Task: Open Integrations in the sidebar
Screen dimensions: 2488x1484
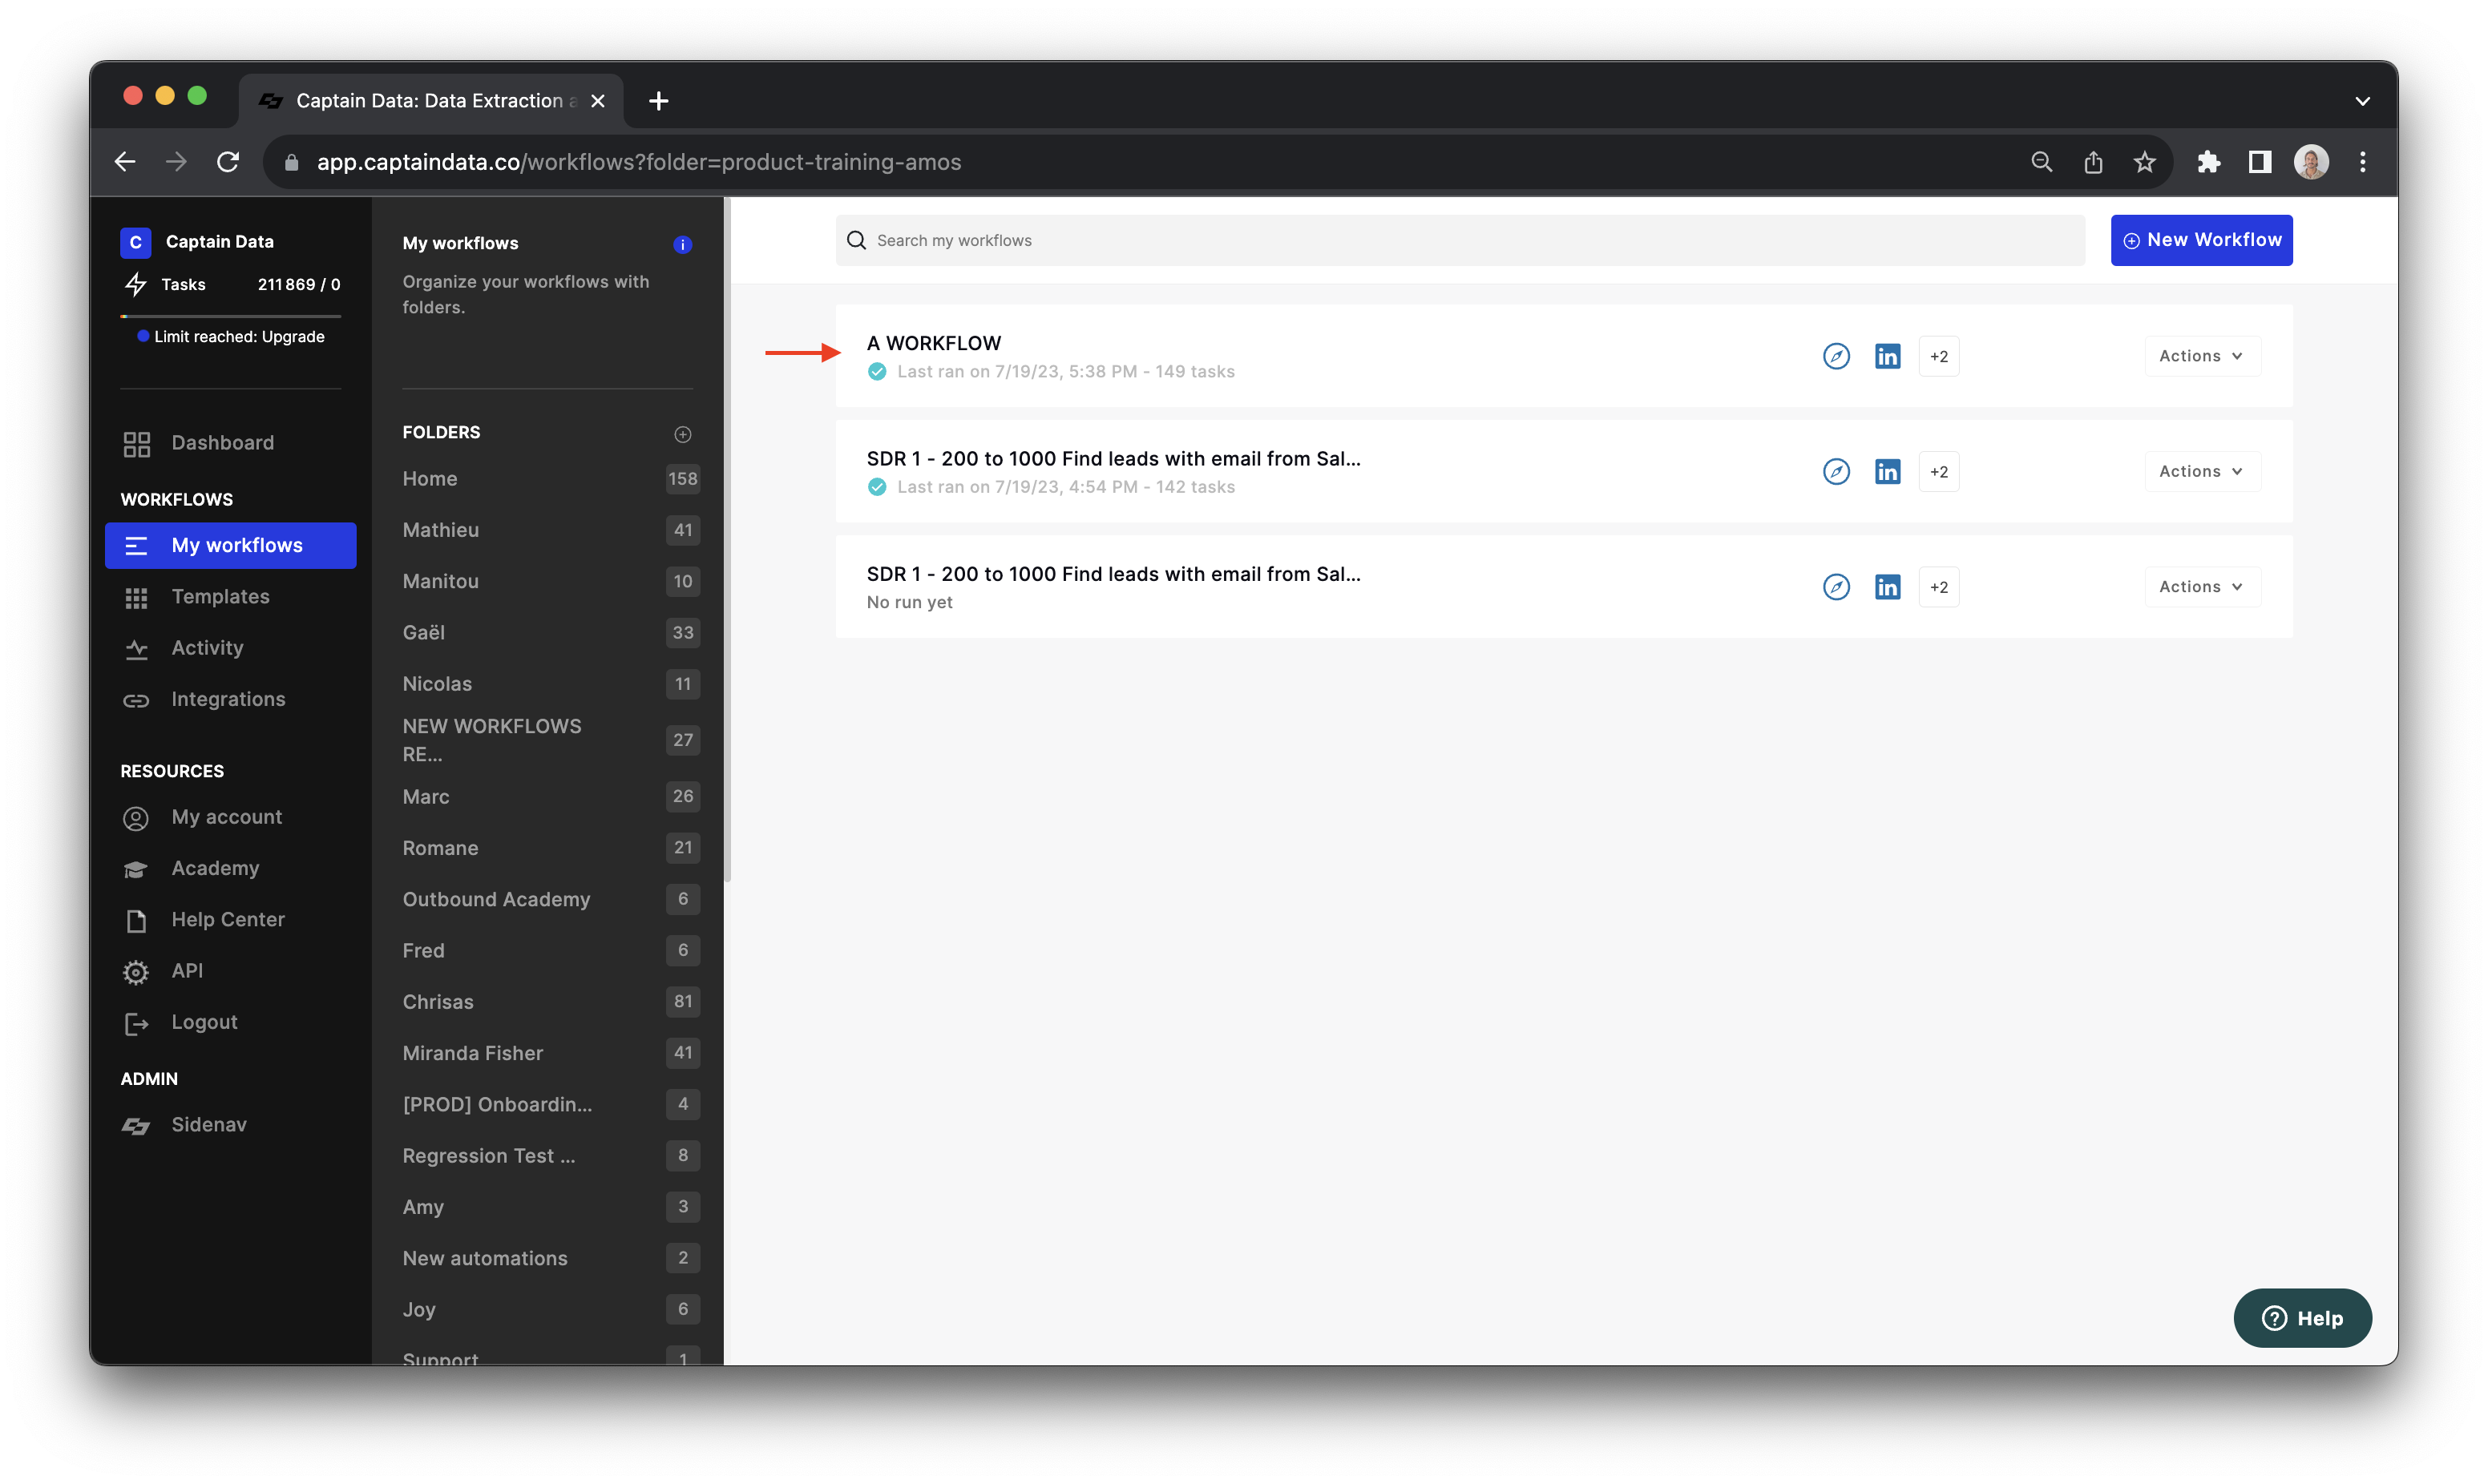Action: (x=230, y=699)
